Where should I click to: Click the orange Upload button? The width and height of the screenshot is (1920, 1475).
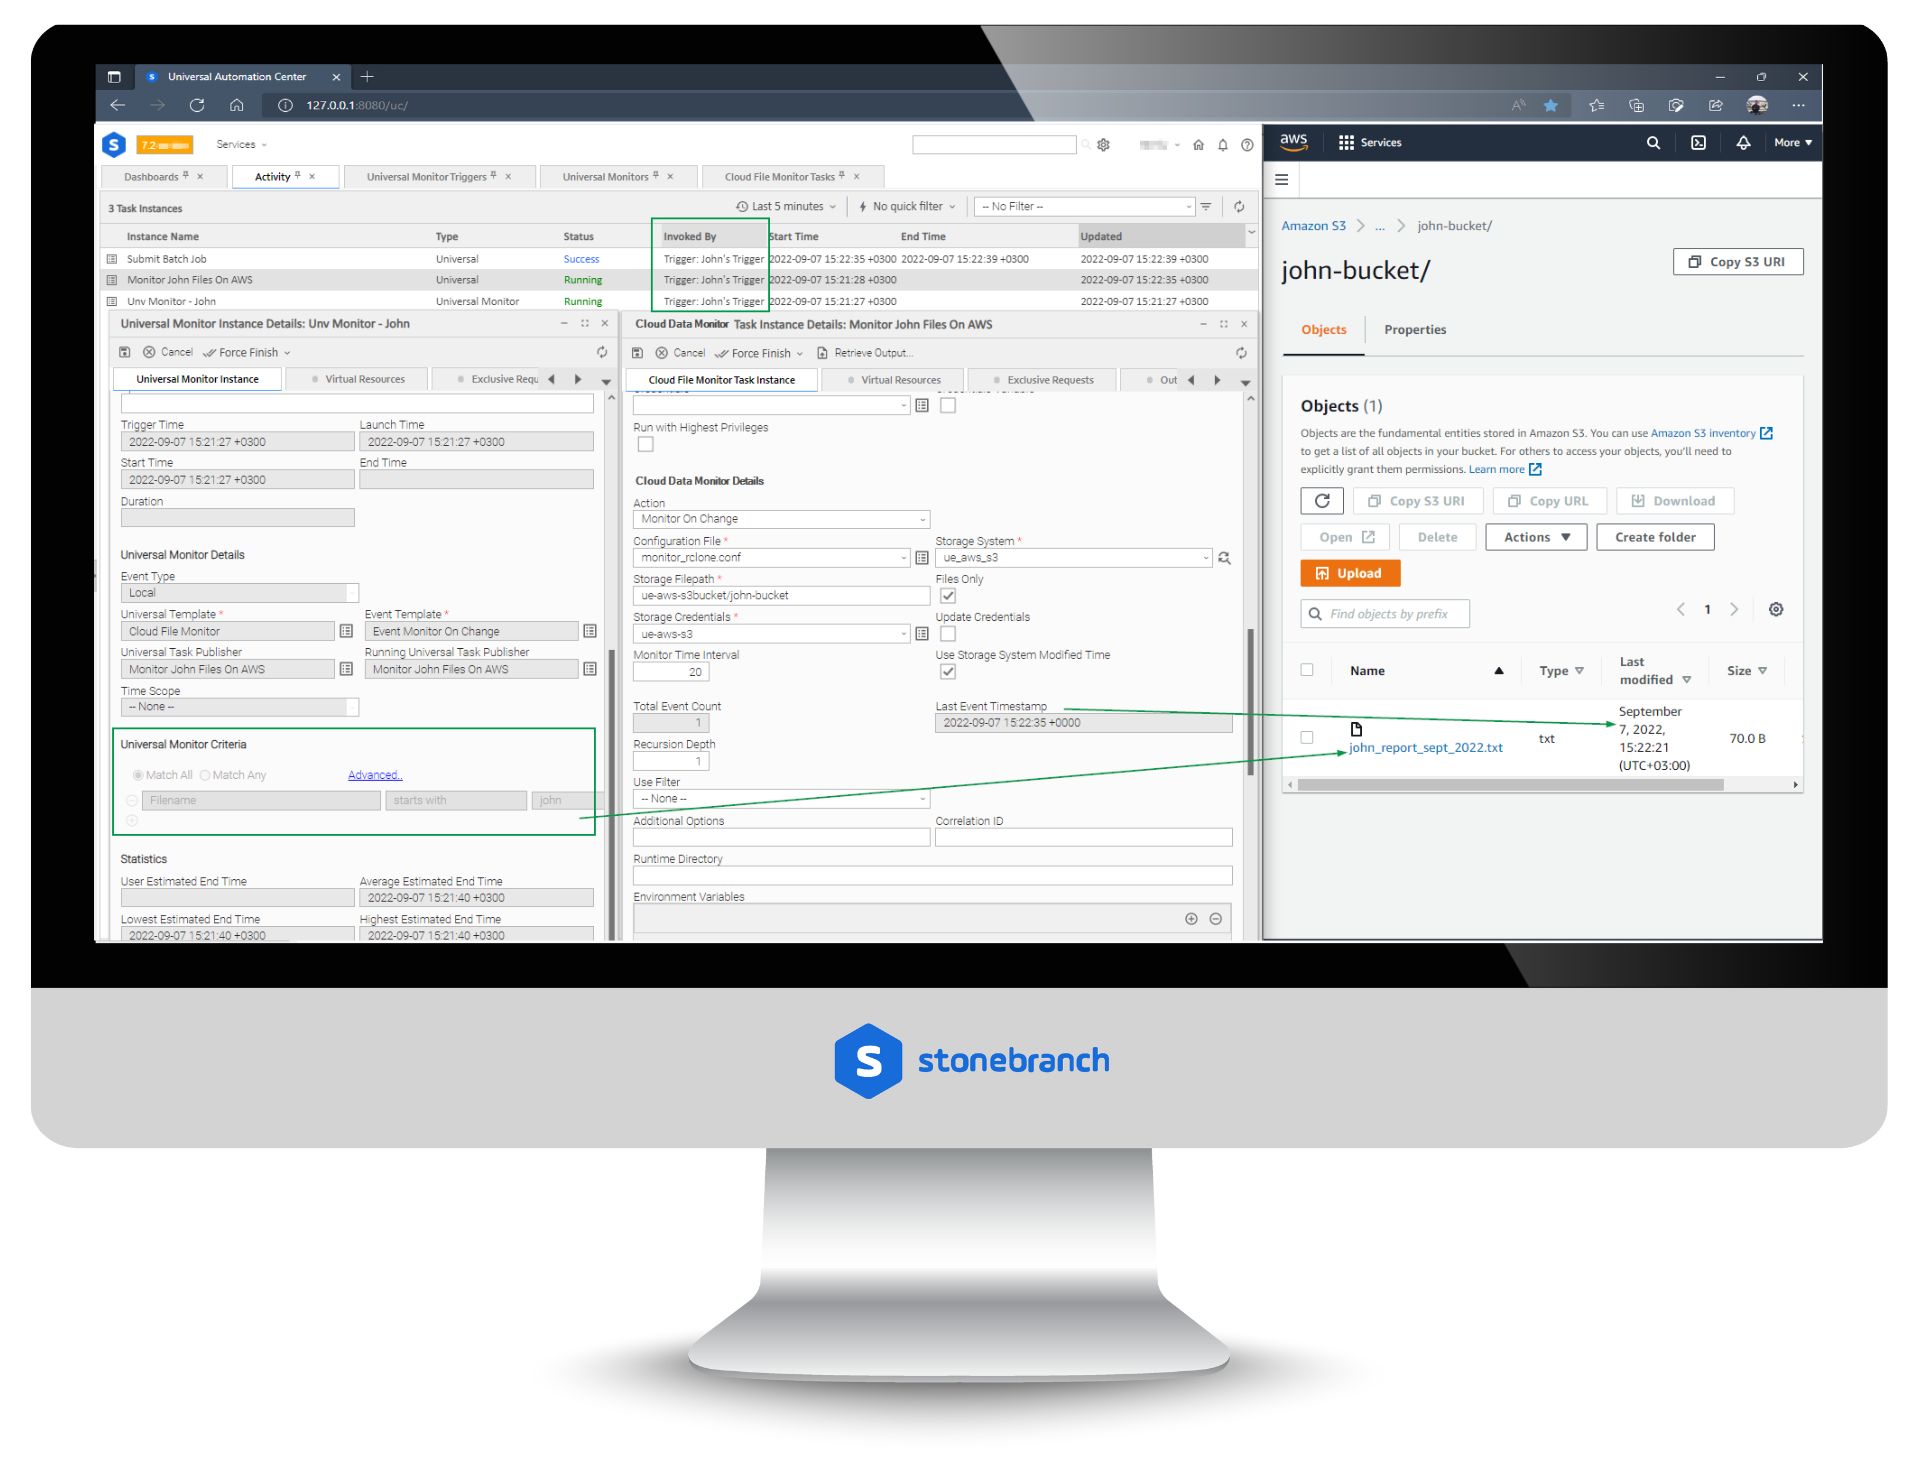1350,573
